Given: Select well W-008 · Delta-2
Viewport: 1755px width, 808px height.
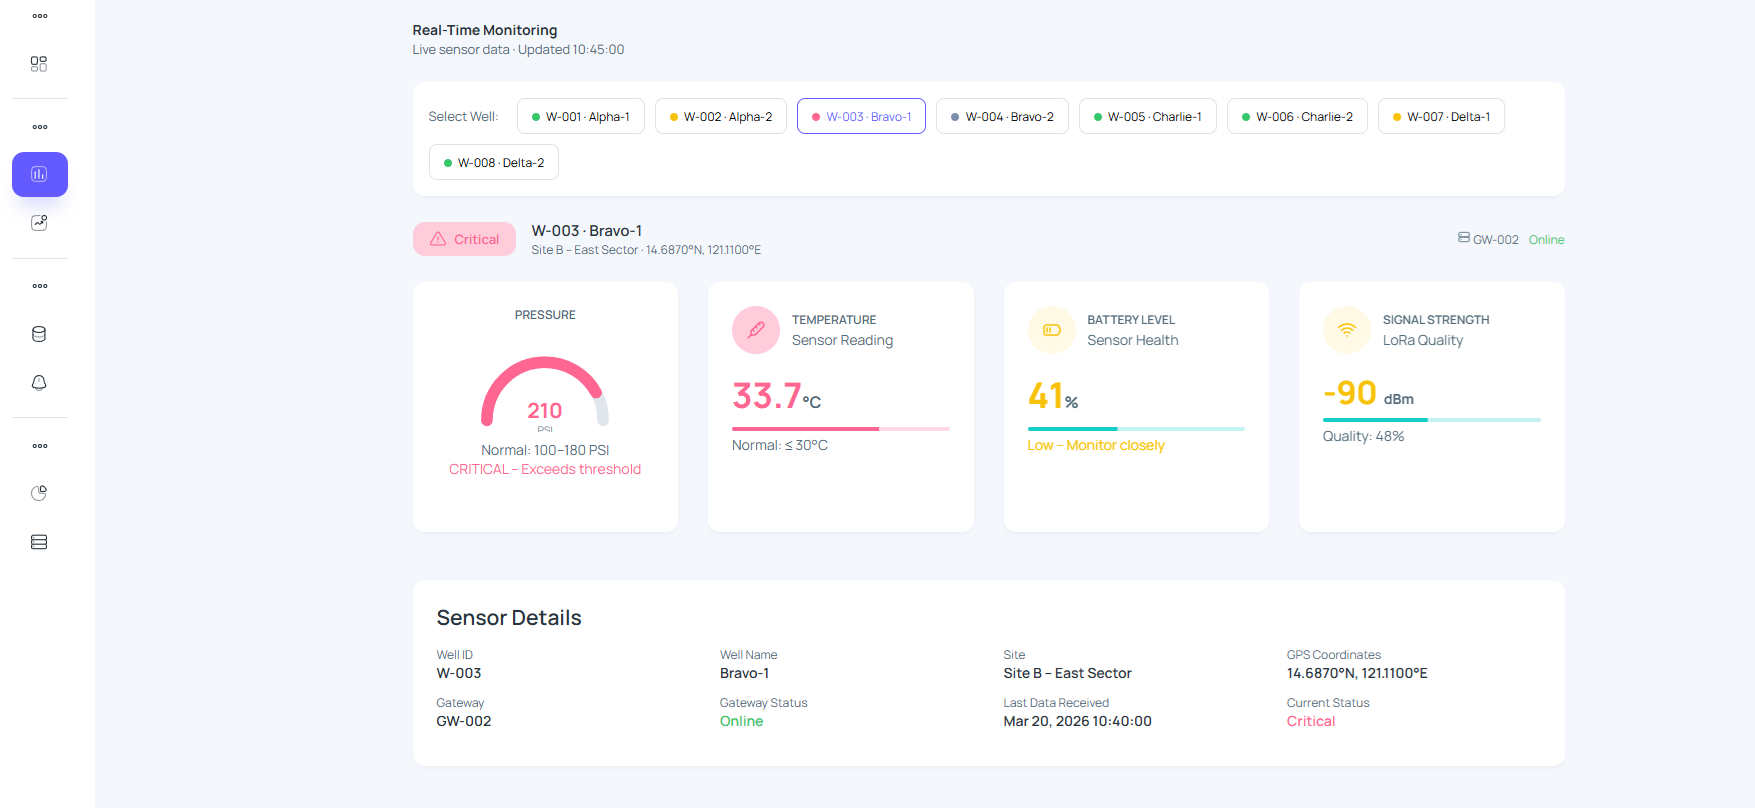Looking at the screenshot, I should point(493,163).
